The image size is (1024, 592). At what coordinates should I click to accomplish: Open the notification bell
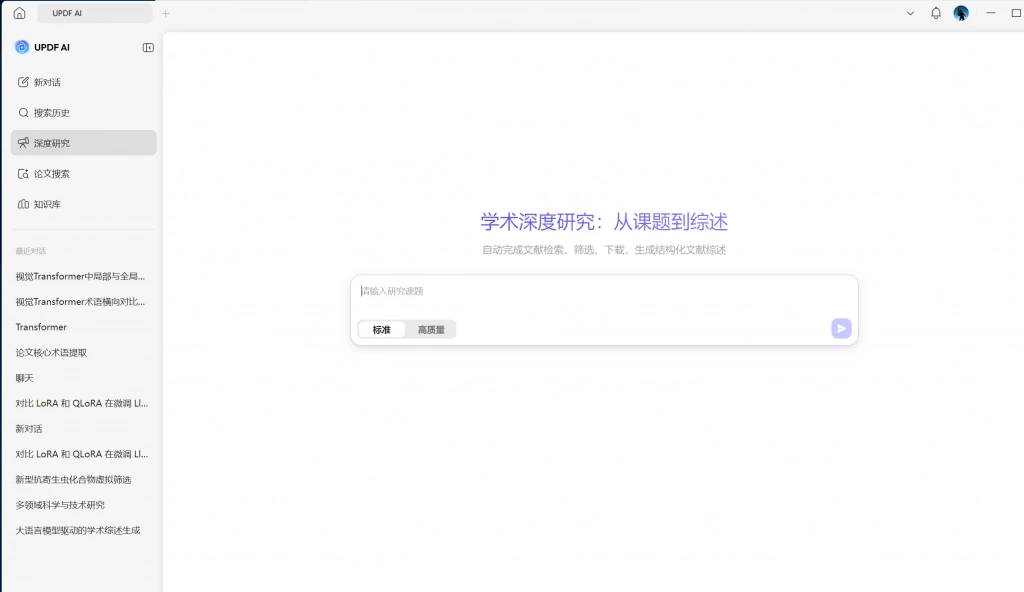(936, 13)
